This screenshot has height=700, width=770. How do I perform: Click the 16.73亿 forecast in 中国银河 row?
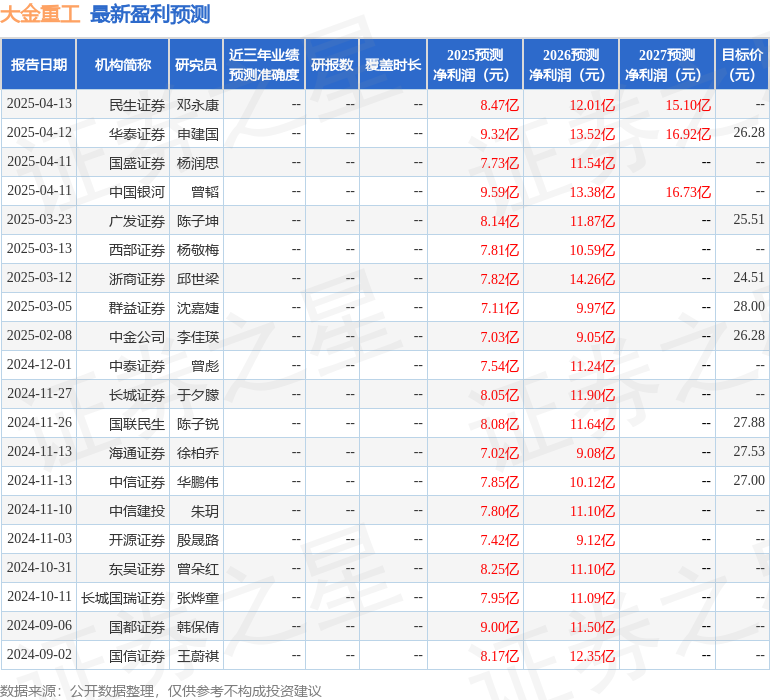(688, 191)
